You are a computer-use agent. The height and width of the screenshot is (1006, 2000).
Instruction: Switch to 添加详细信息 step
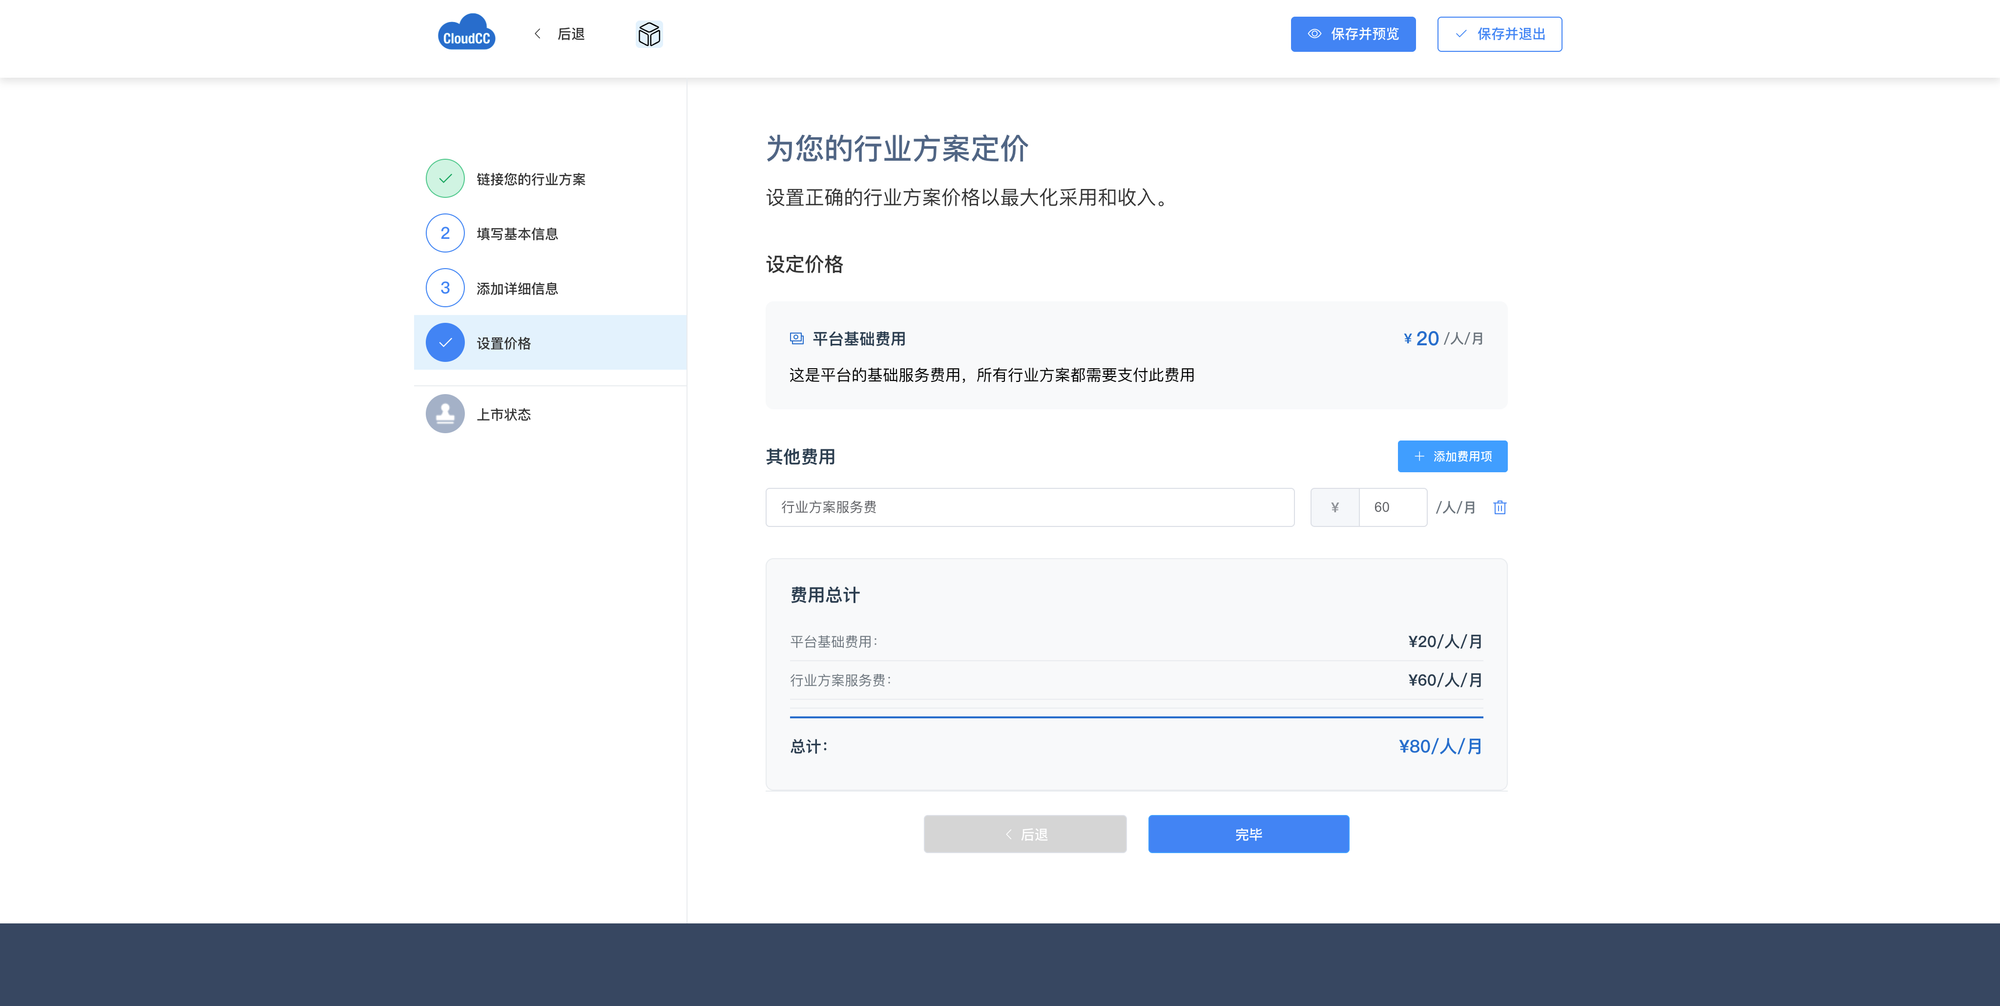click(x=517, y=289)
